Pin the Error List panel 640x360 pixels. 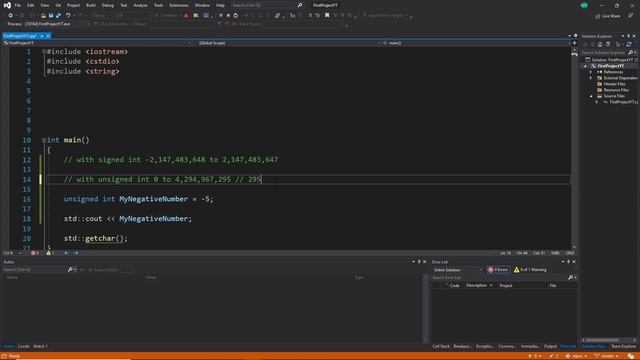click(x=569, y=262)
